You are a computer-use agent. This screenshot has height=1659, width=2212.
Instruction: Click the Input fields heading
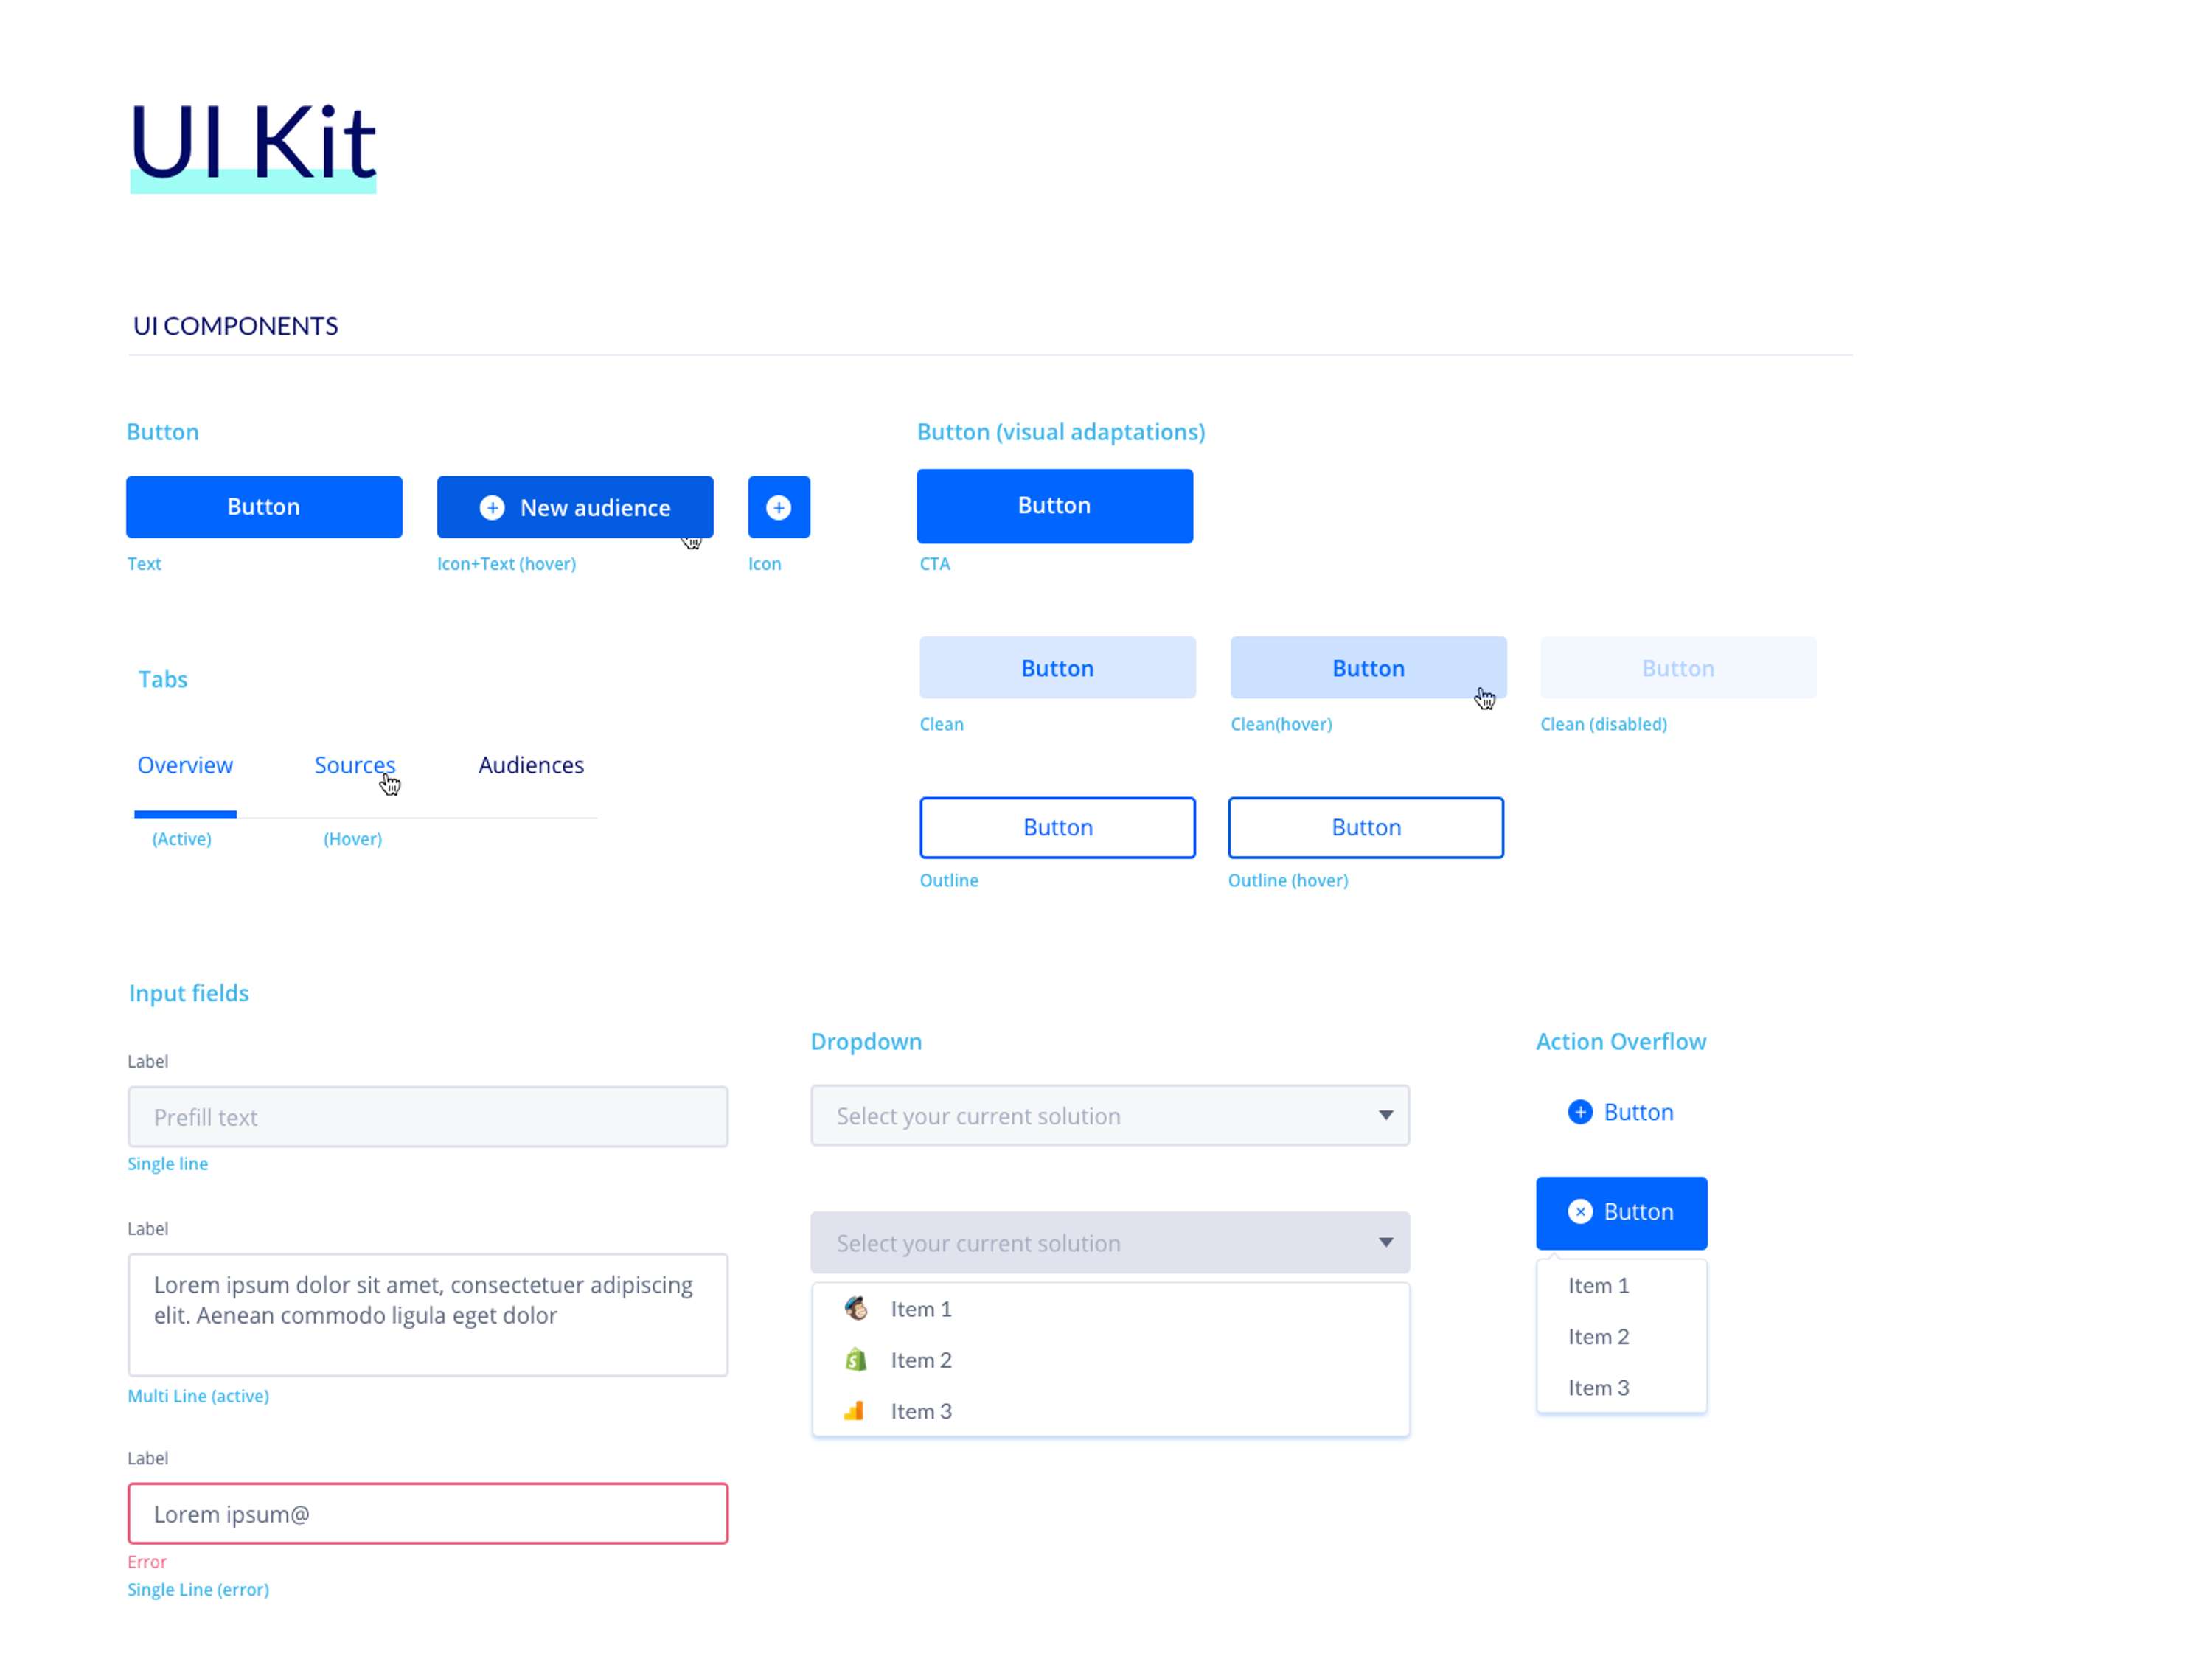[x=189, y=993]
